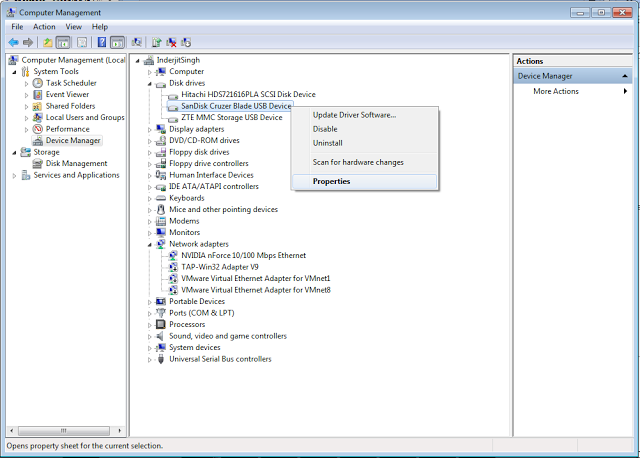Viewport: 640px width, 458px height.
Task: Select the ZTE MMC Storage USB Device
Action: (x=232, y=118)
